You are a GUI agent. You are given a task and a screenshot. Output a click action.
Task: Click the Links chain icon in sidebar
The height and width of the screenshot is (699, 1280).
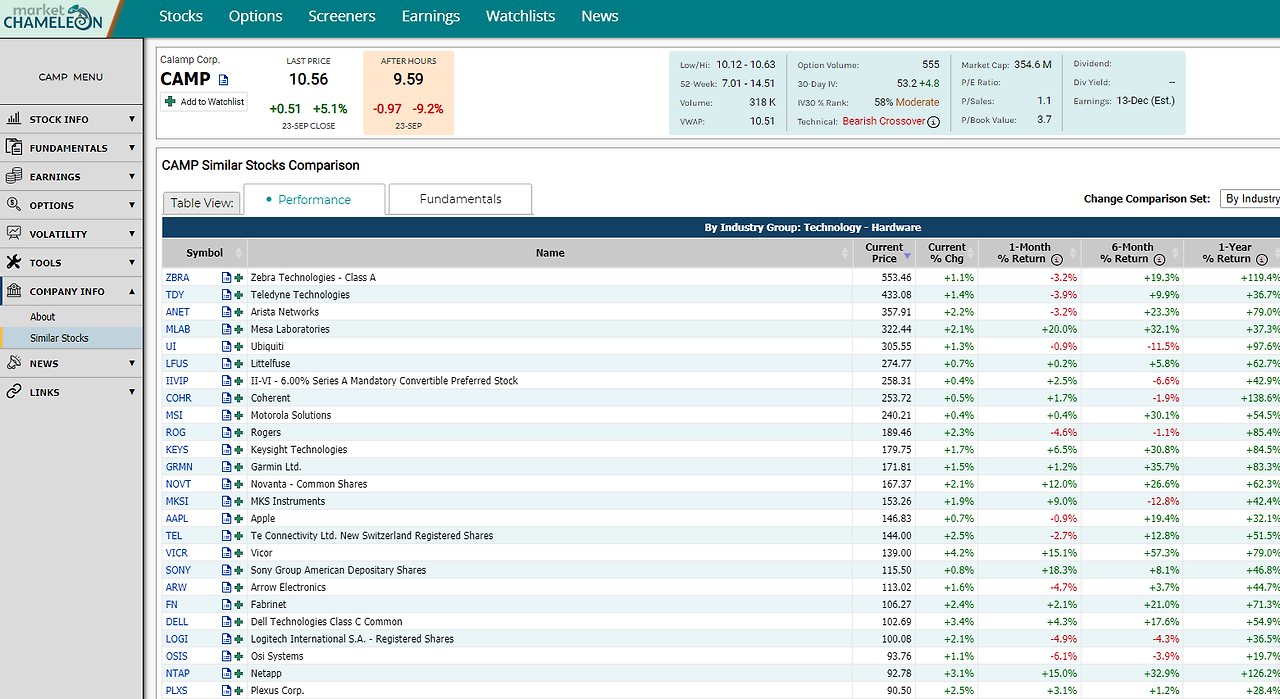coord(14,392)
